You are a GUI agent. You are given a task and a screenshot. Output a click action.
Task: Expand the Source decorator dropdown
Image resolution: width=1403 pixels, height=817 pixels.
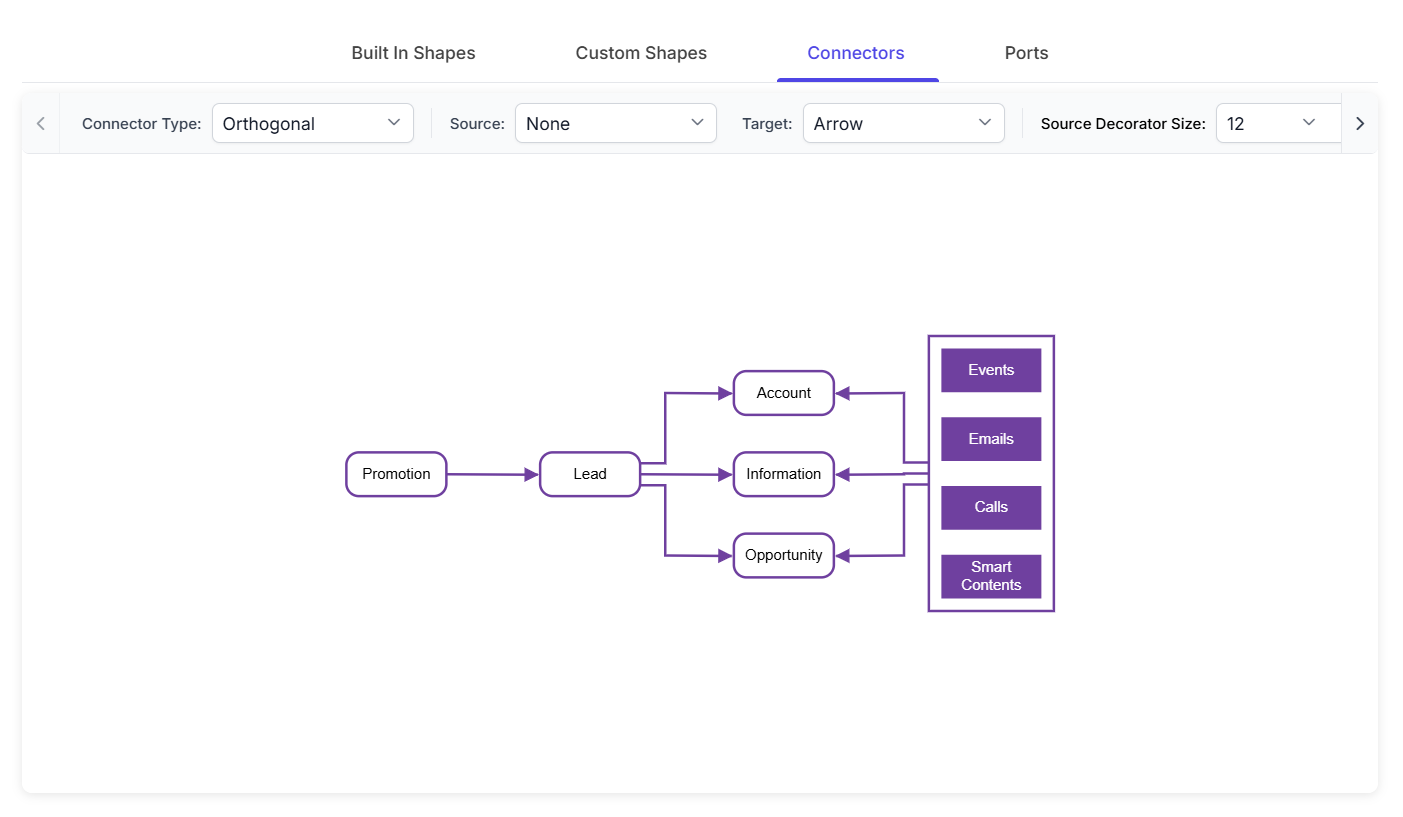pos(616,123)
